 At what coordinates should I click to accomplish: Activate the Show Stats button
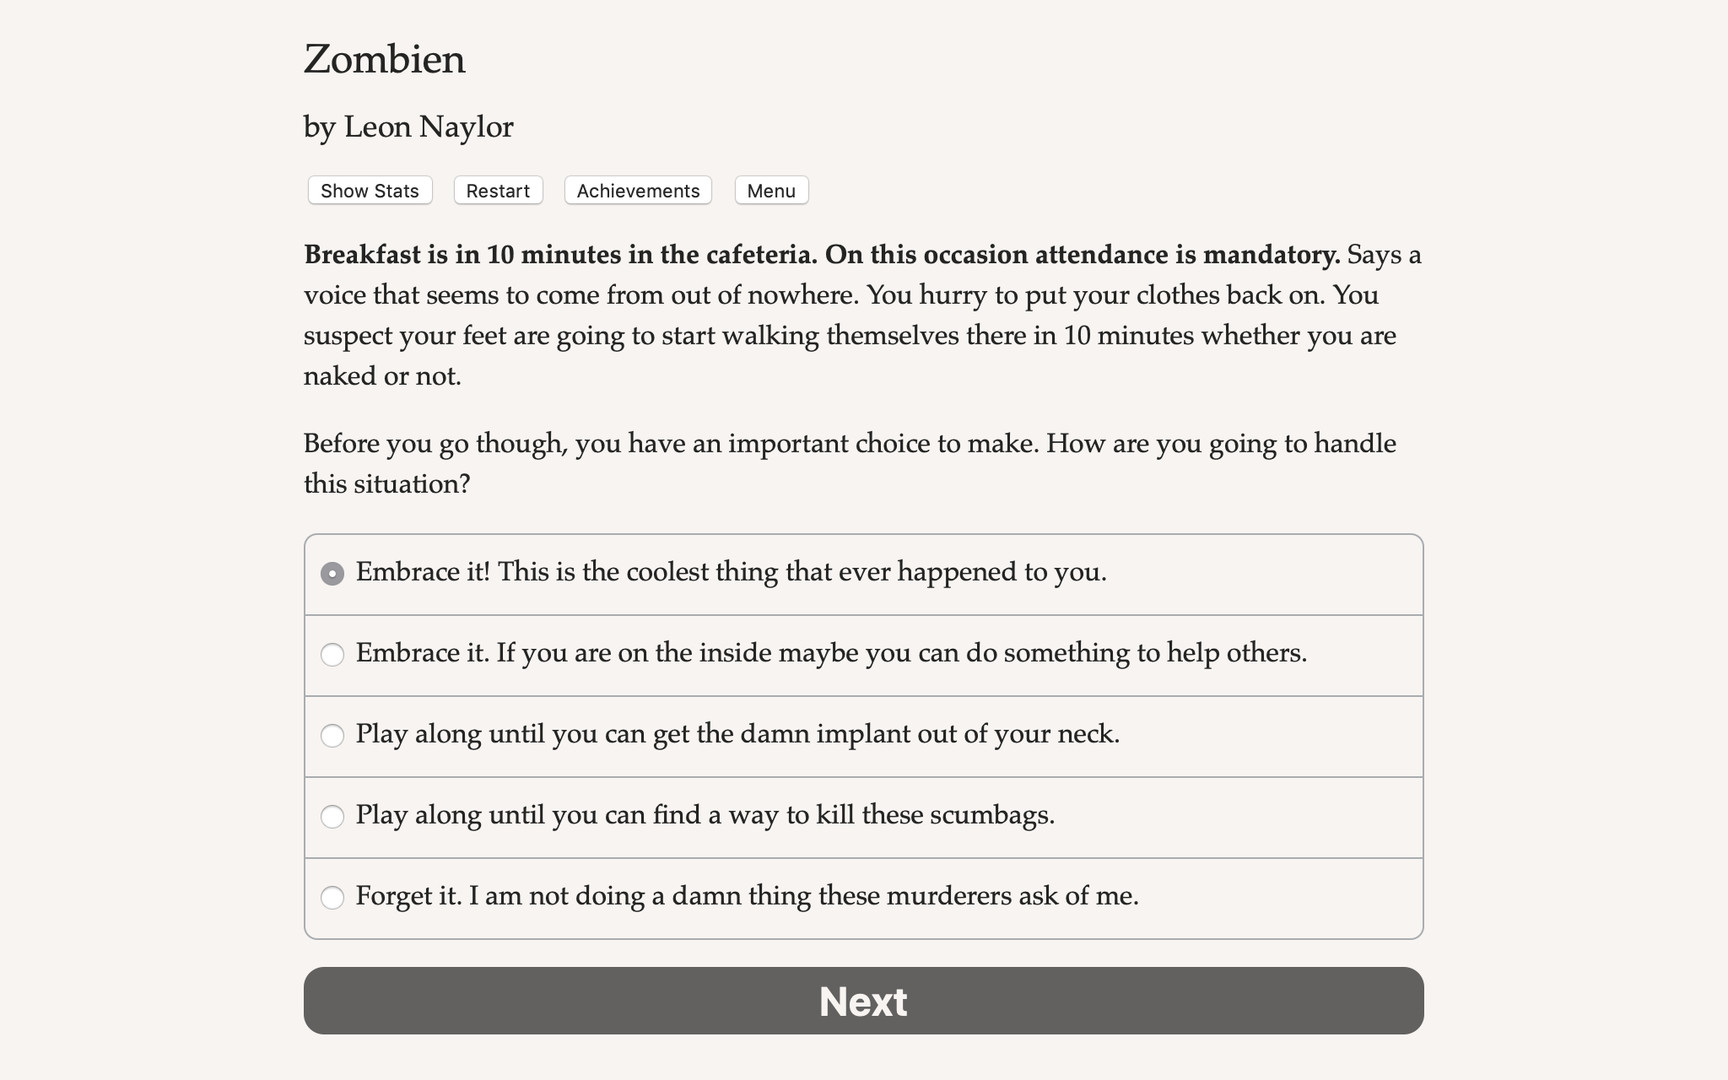tap(368, 190)
